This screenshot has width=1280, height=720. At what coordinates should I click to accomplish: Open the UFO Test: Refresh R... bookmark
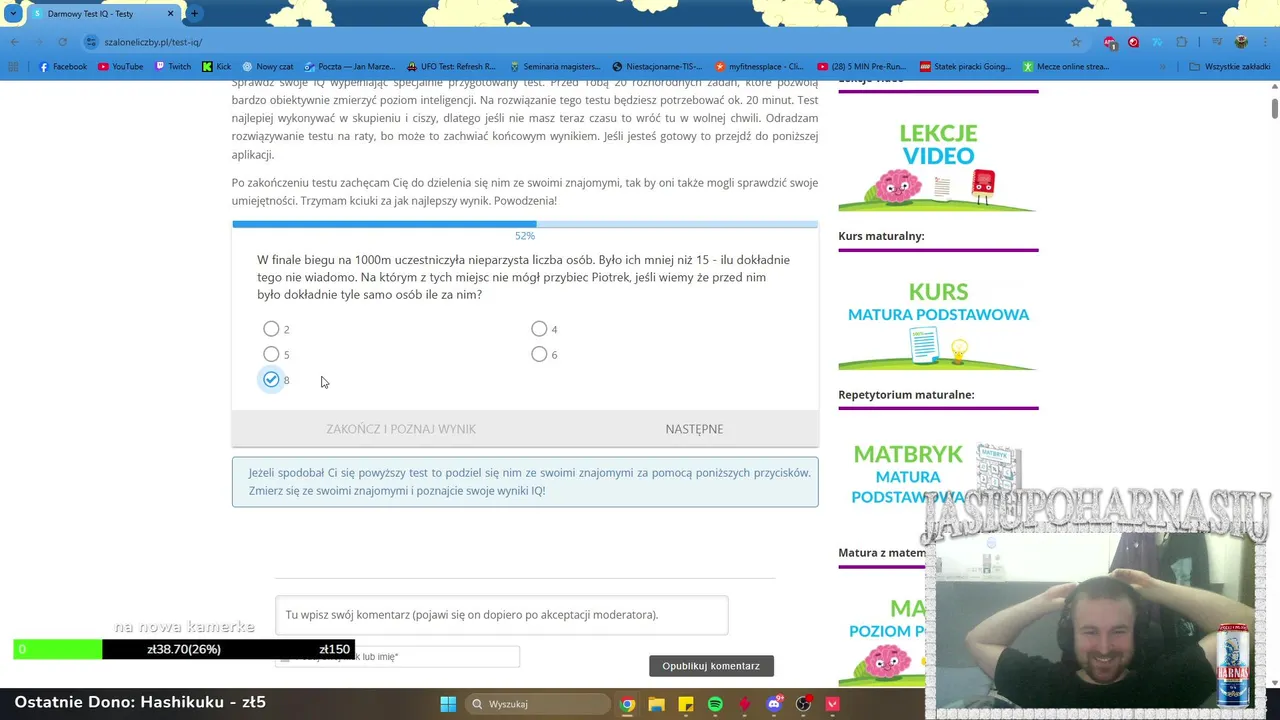[451, 67]
